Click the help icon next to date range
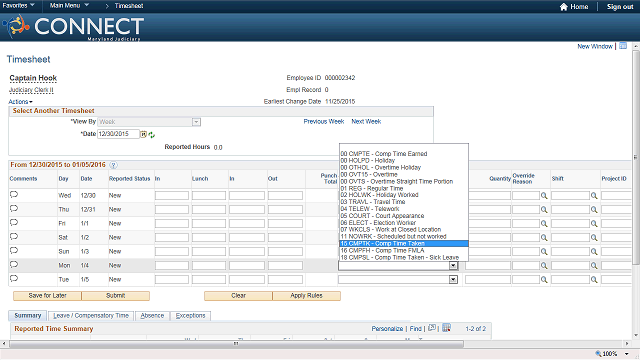The width and height of the screenshot is (640, 360). (113, 165)
